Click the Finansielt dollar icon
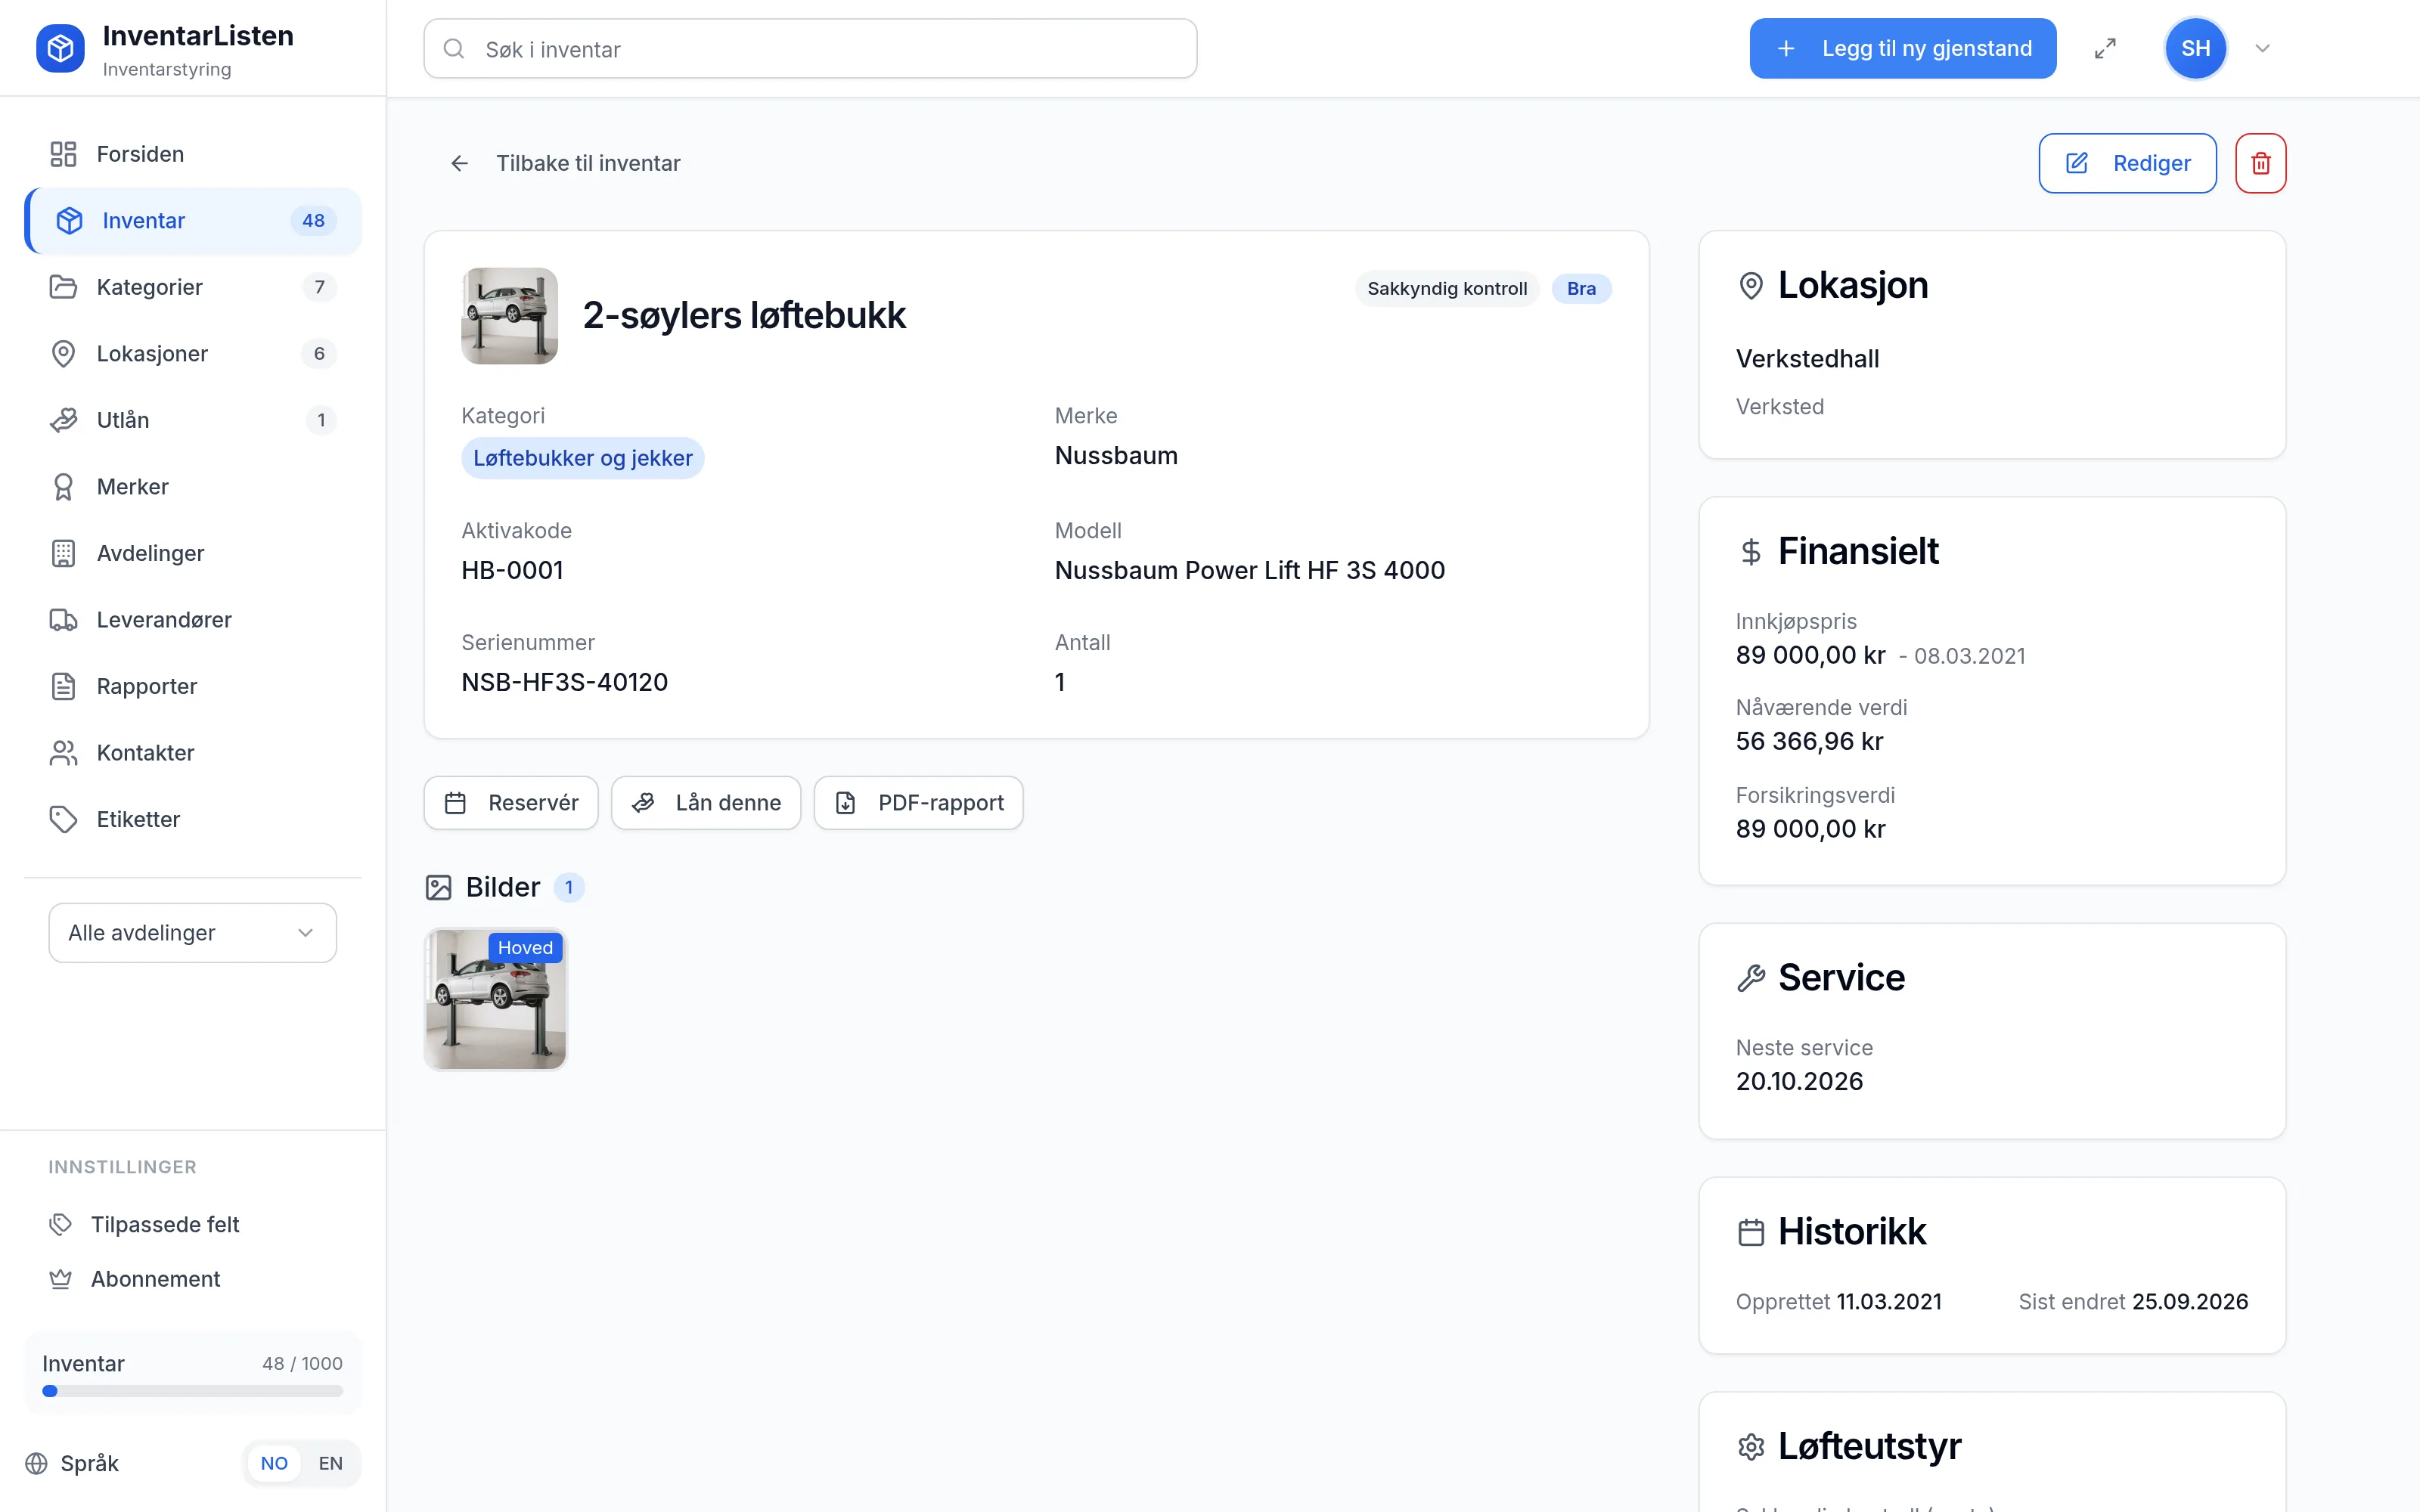This screenshot has height=1512, width=2420. click(1751, 552)
